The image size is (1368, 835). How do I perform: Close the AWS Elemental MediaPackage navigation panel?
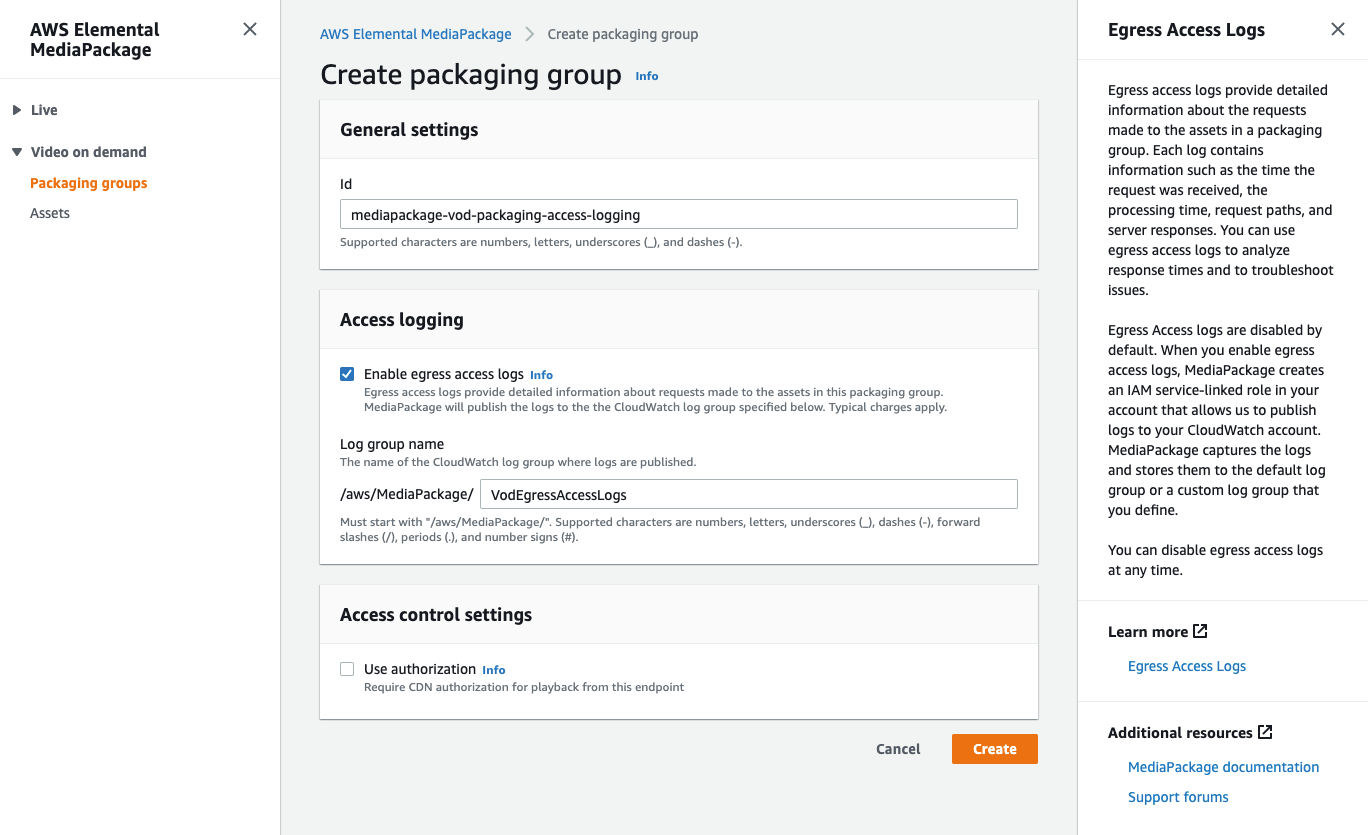(250, 29)
